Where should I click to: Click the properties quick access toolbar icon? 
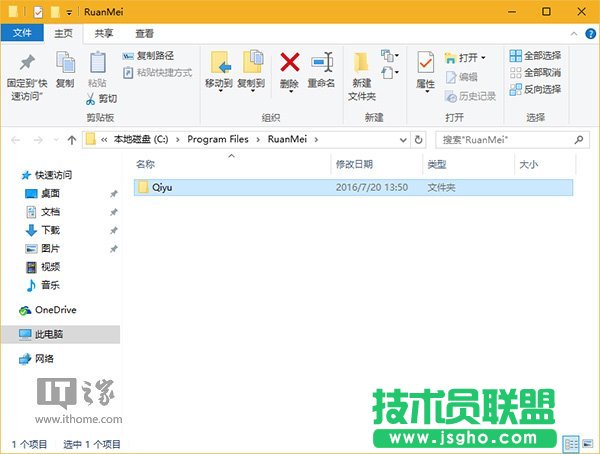tap(38, 12)
